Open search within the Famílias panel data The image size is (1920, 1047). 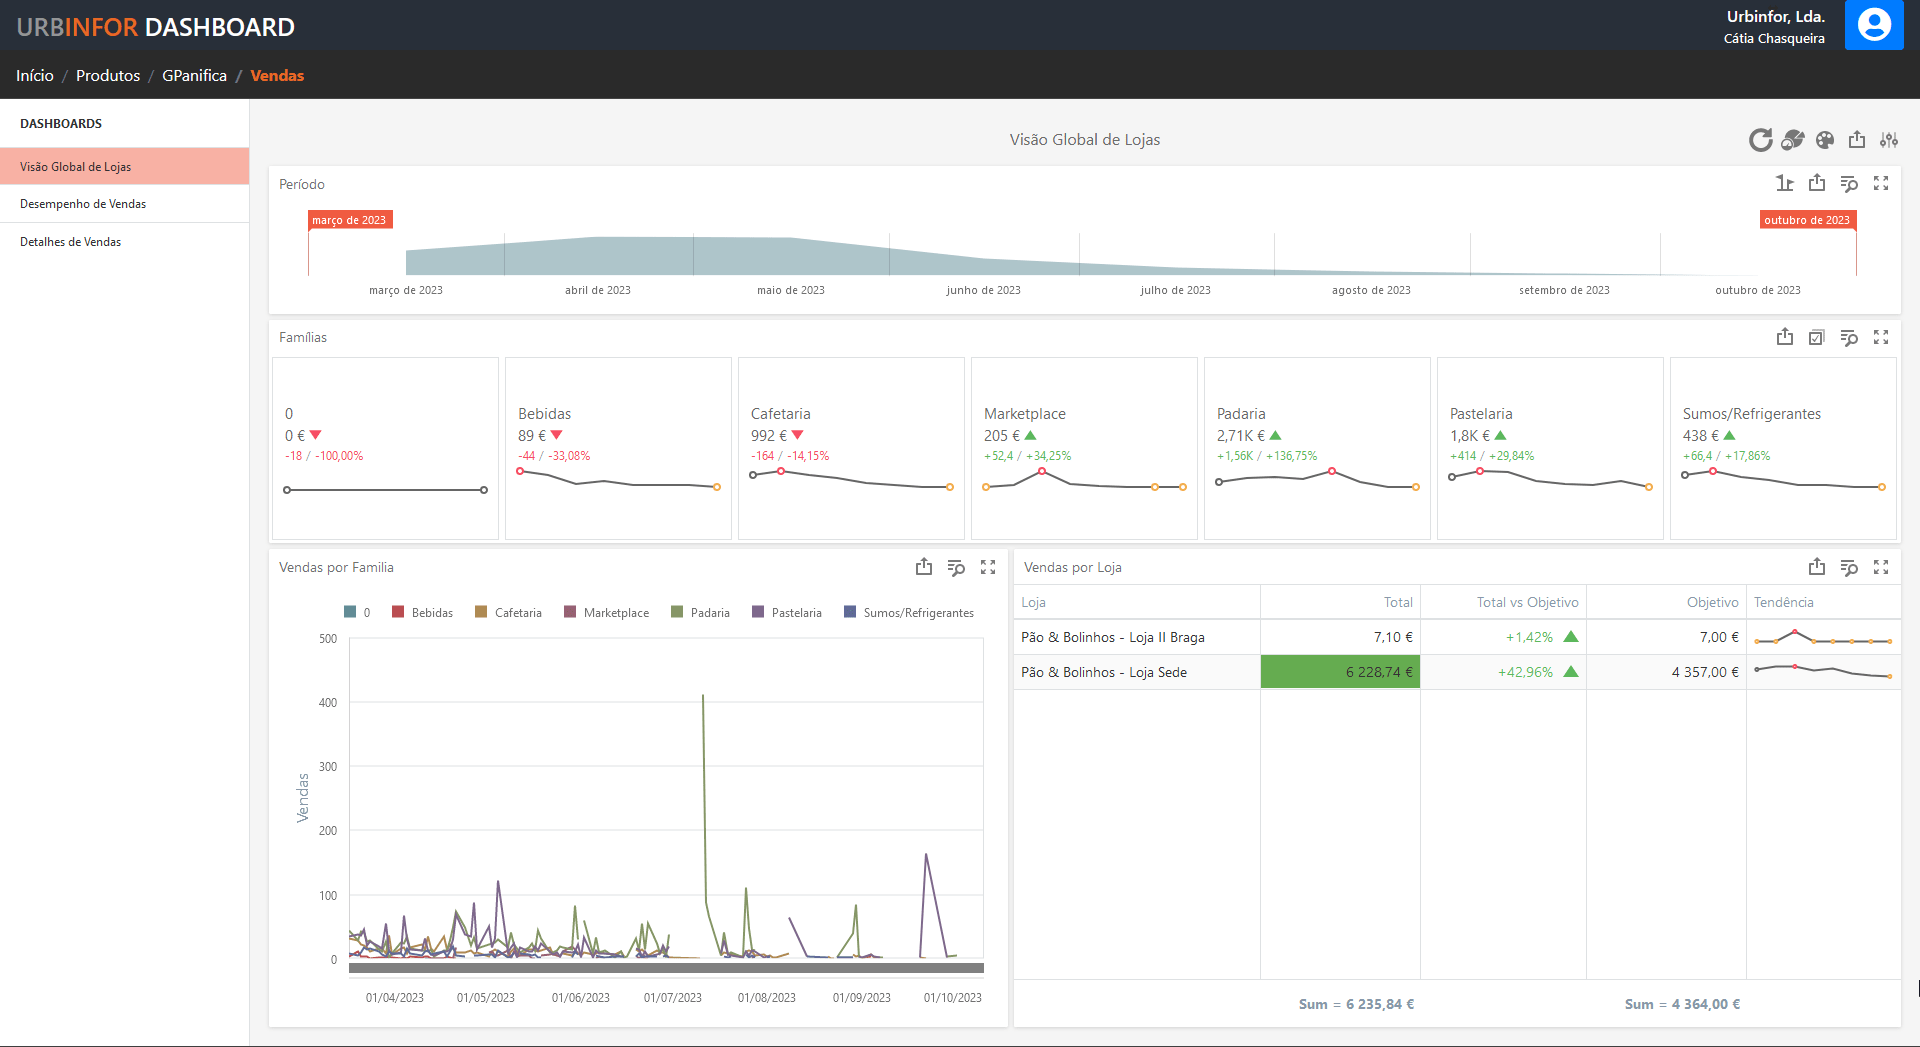tap(1850, 337)
